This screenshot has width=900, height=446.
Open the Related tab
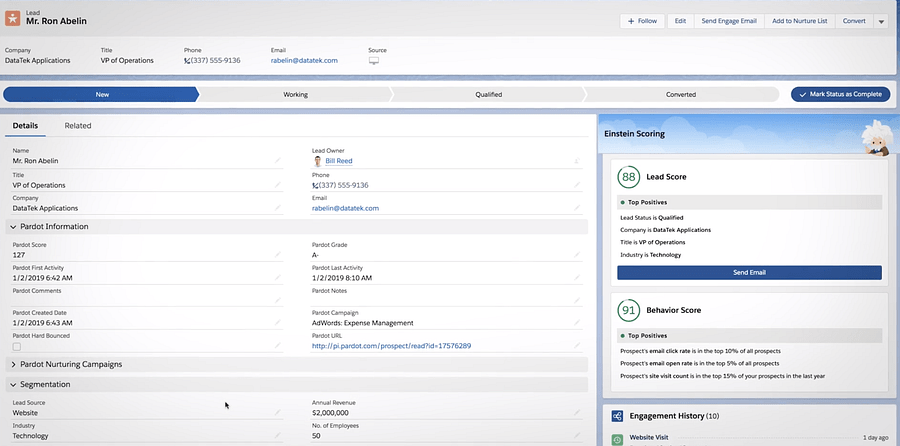point(77,126)
